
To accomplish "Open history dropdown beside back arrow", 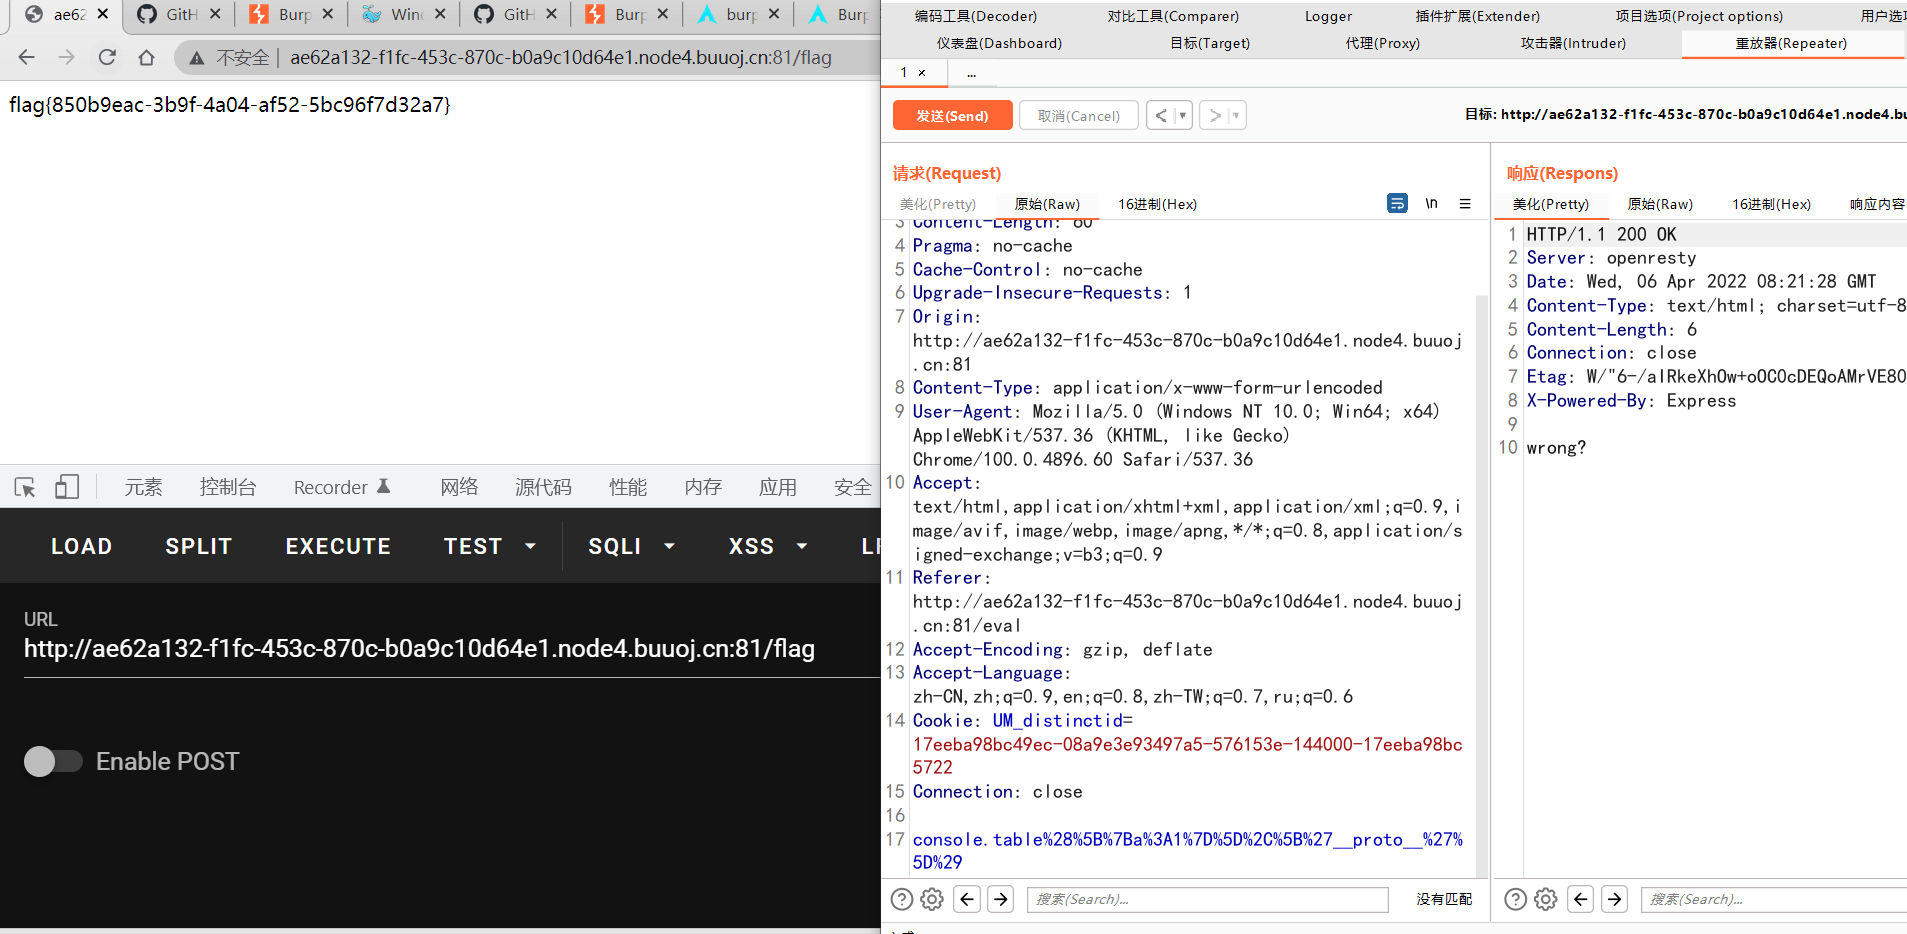I will [1182, 115].
